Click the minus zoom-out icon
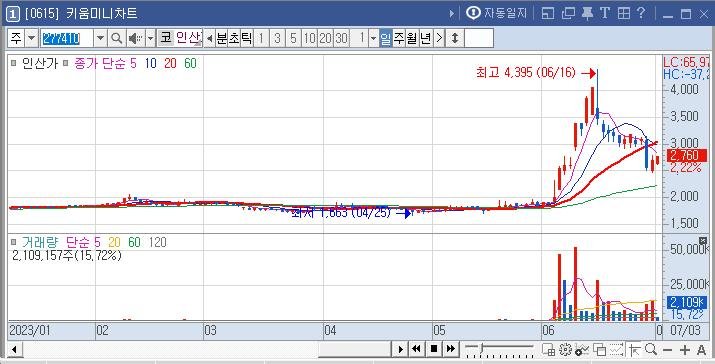715x364 pixels. [x=668, y=350]
